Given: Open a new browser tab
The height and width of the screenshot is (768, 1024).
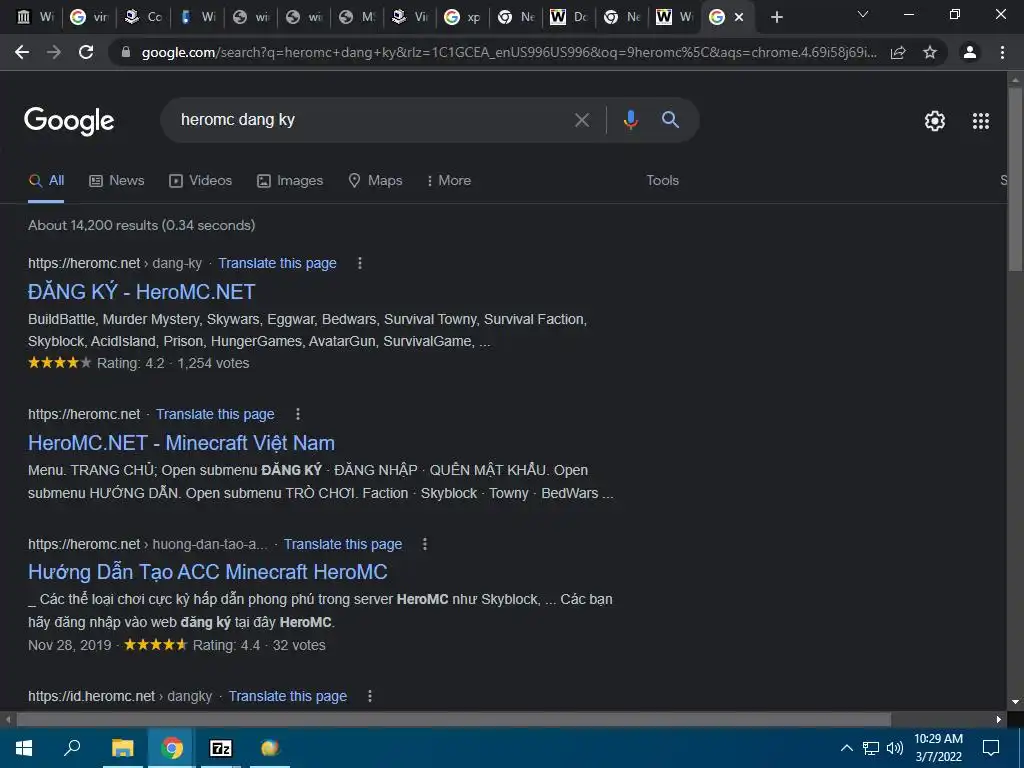Looking at the screenshot, I should 776,17.
